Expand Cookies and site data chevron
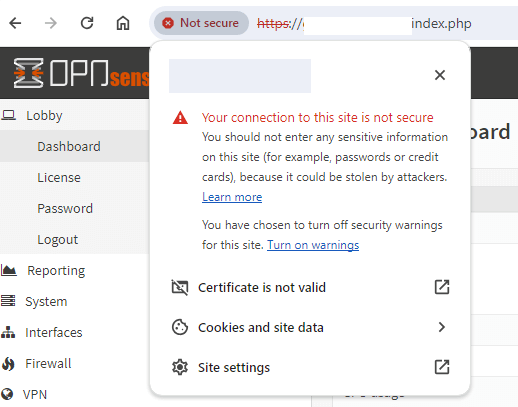 tap(442, 327)
